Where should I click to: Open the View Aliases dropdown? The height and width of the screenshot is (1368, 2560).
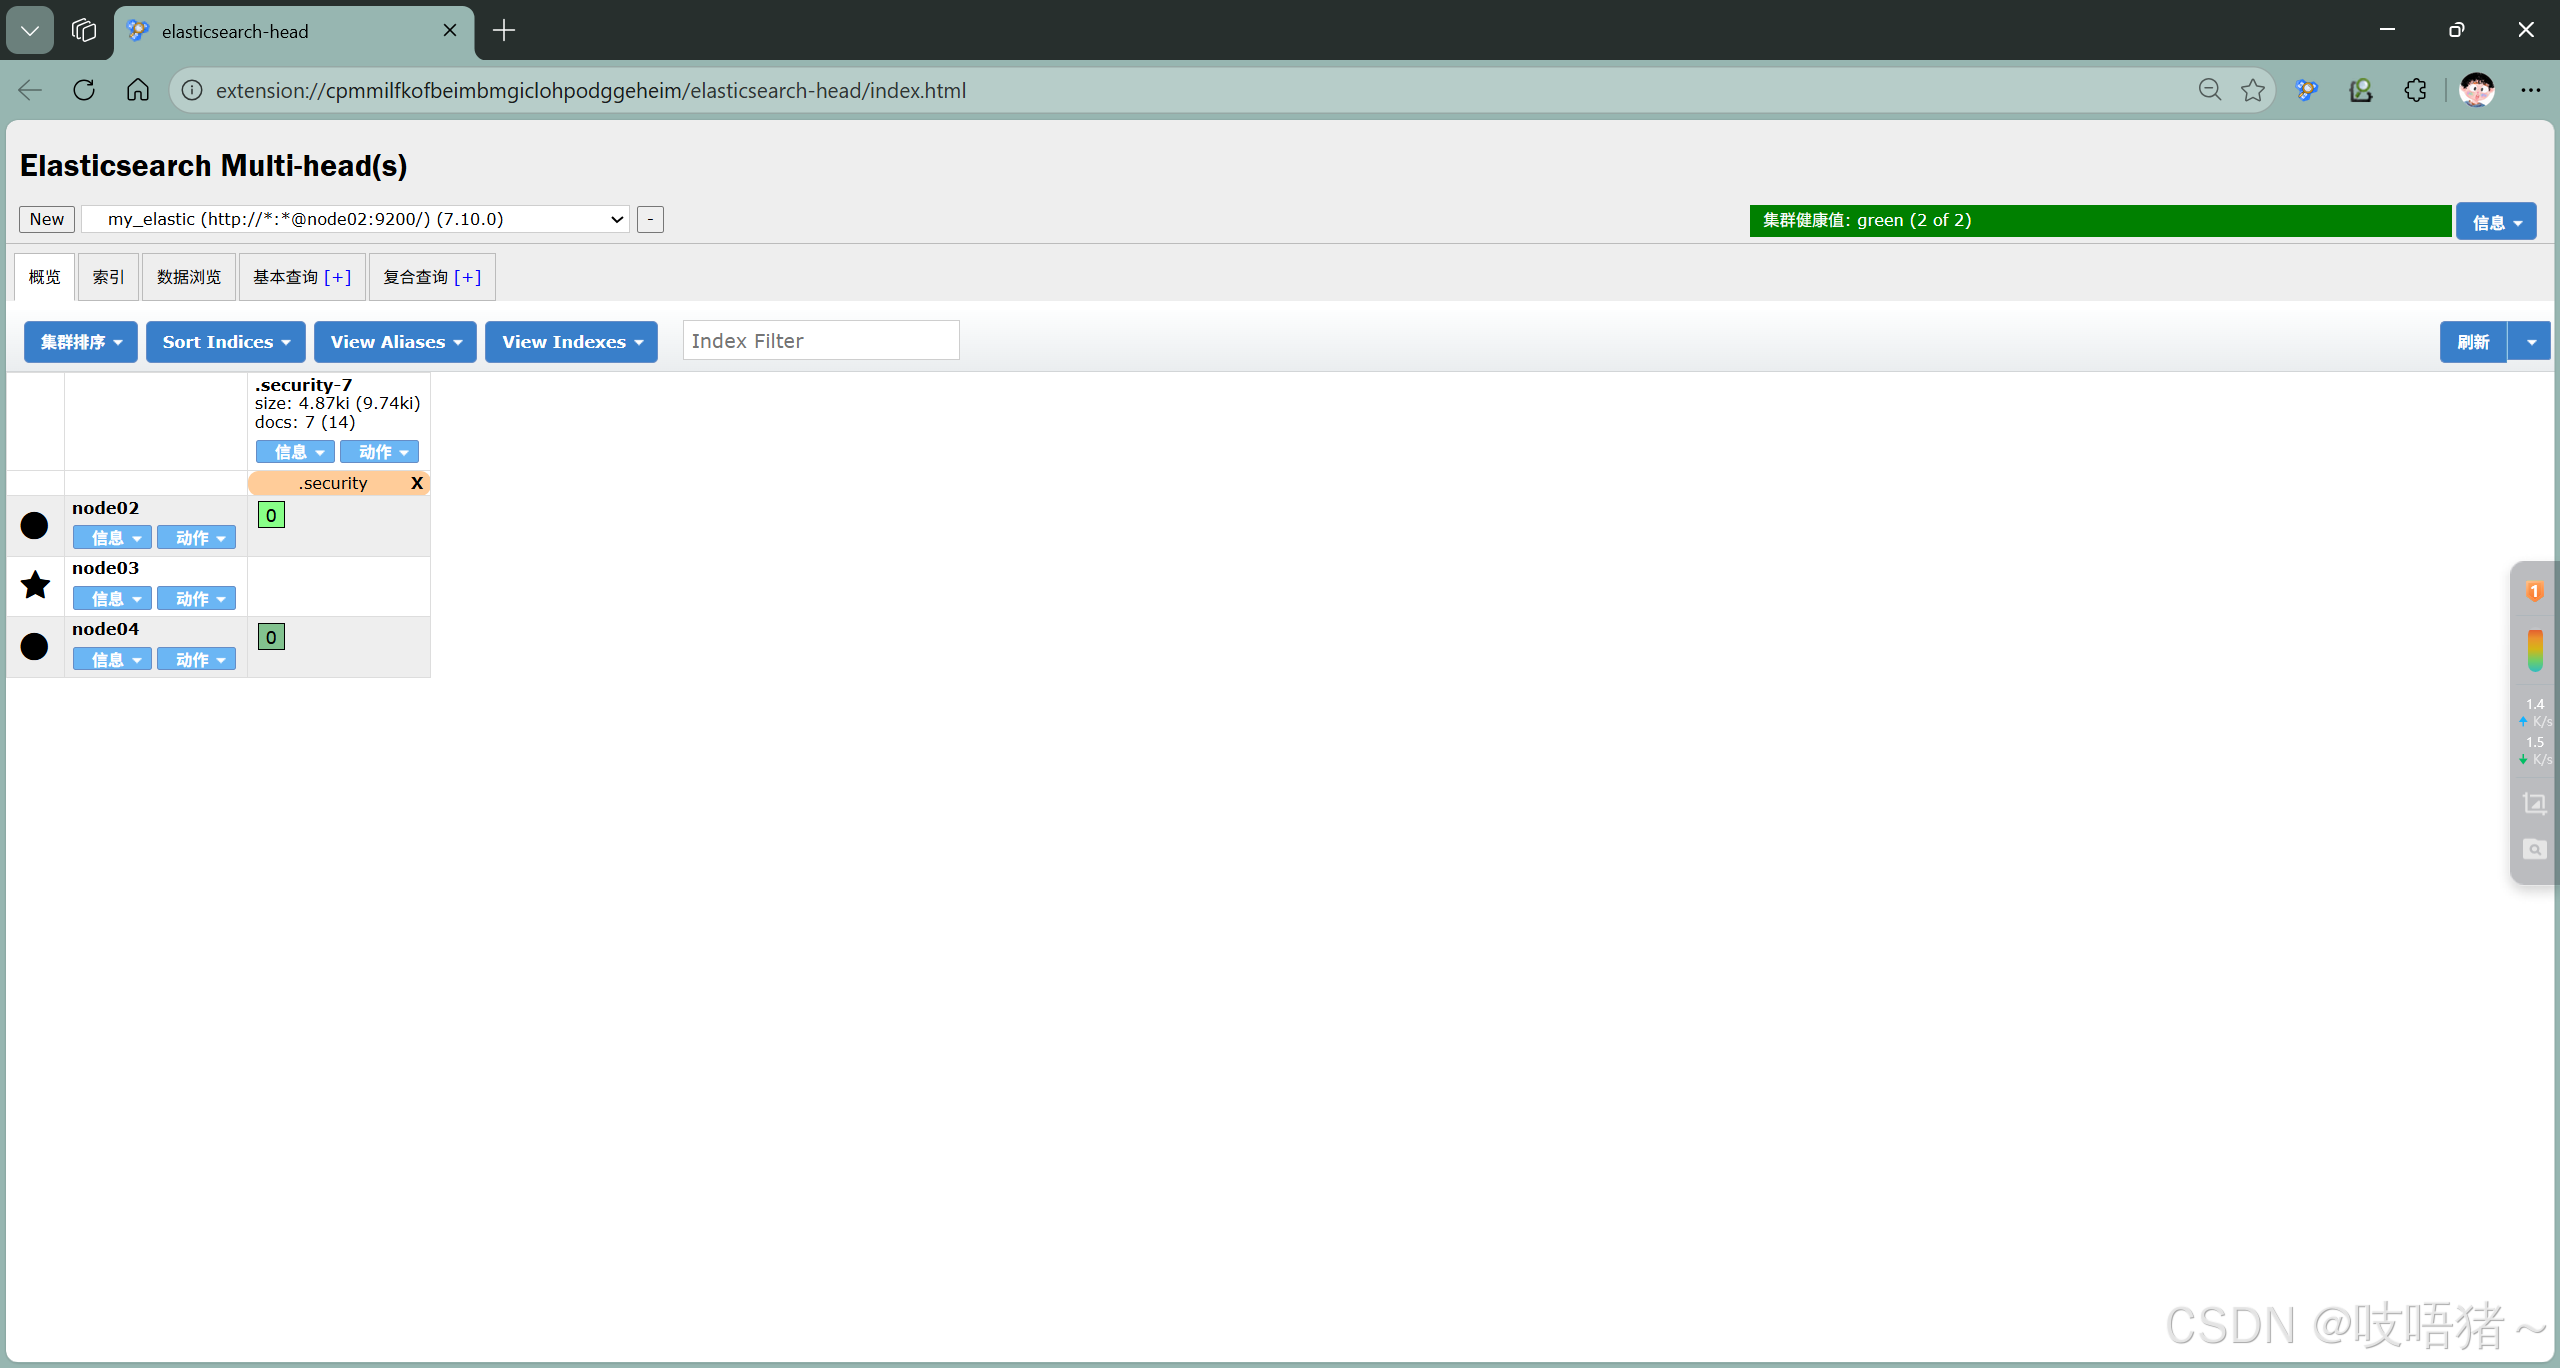click(x=395, y=342)
